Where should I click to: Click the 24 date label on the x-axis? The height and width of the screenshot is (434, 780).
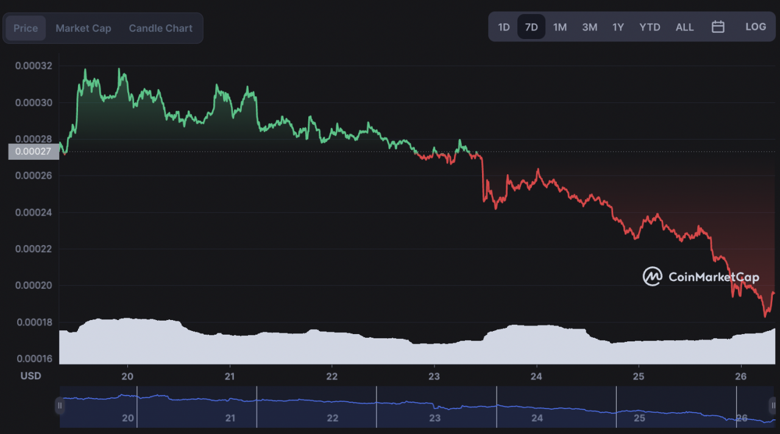pos(537,376)
